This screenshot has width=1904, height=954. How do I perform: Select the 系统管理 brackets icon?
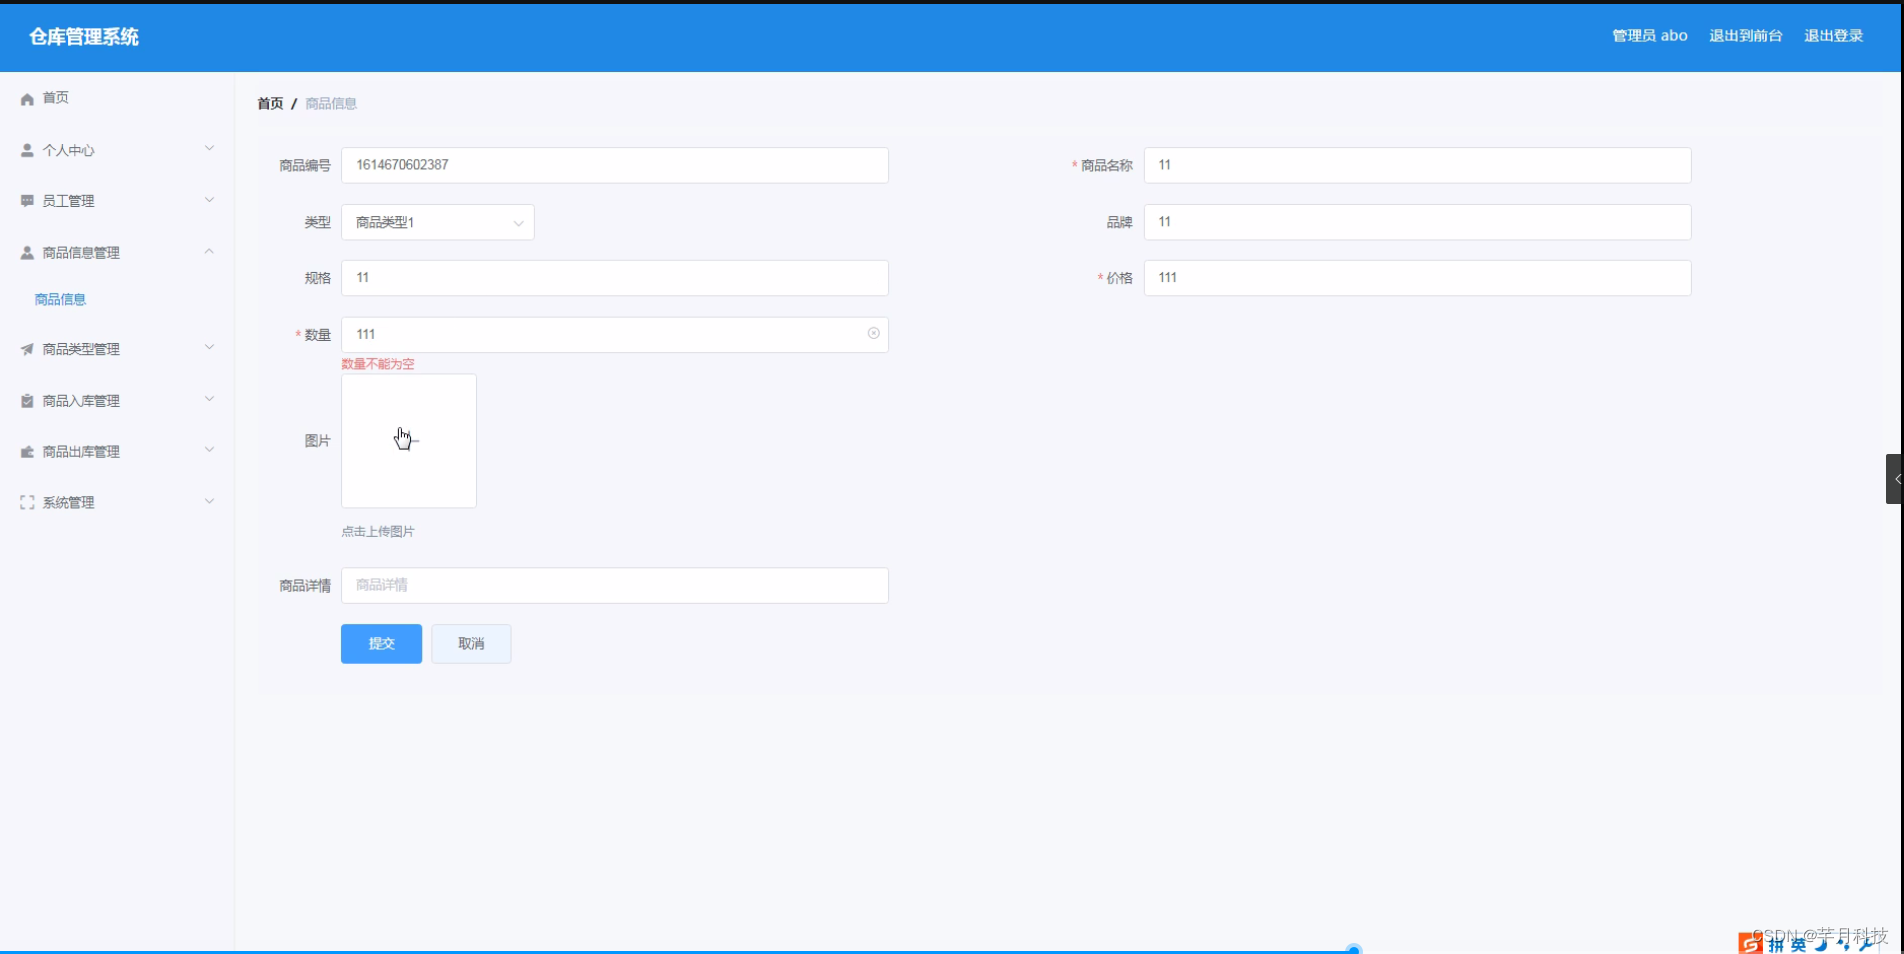[25, 501]
